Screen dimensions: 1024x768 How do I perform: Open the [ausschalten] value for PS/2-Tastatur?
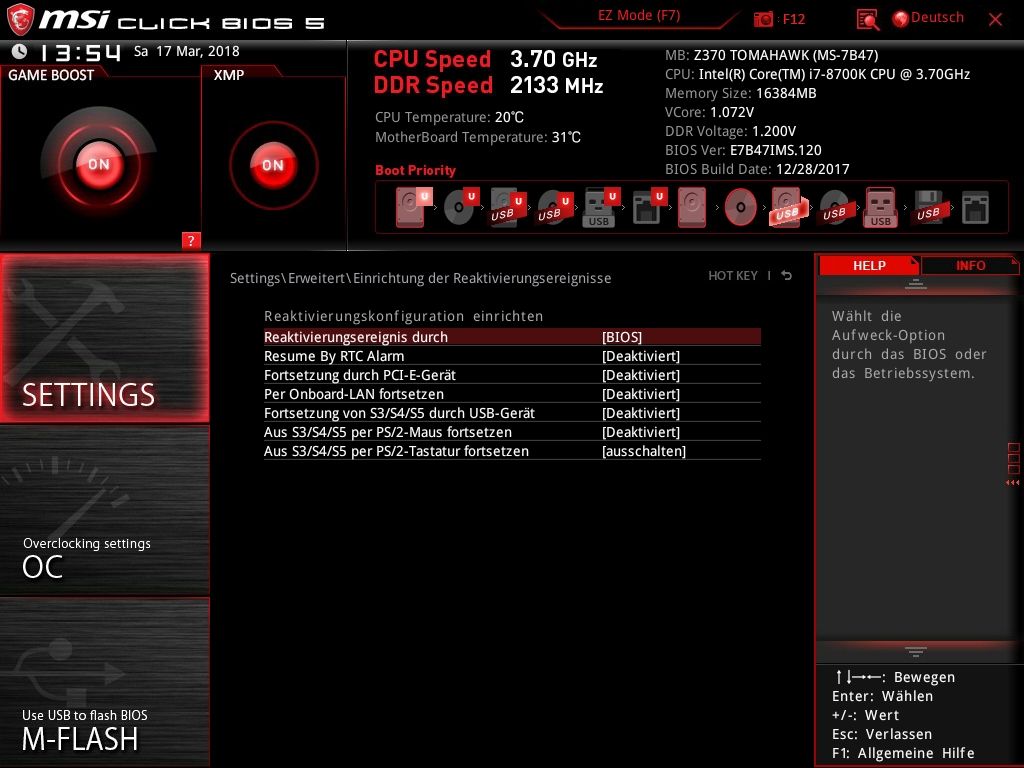tap(644, 451)
